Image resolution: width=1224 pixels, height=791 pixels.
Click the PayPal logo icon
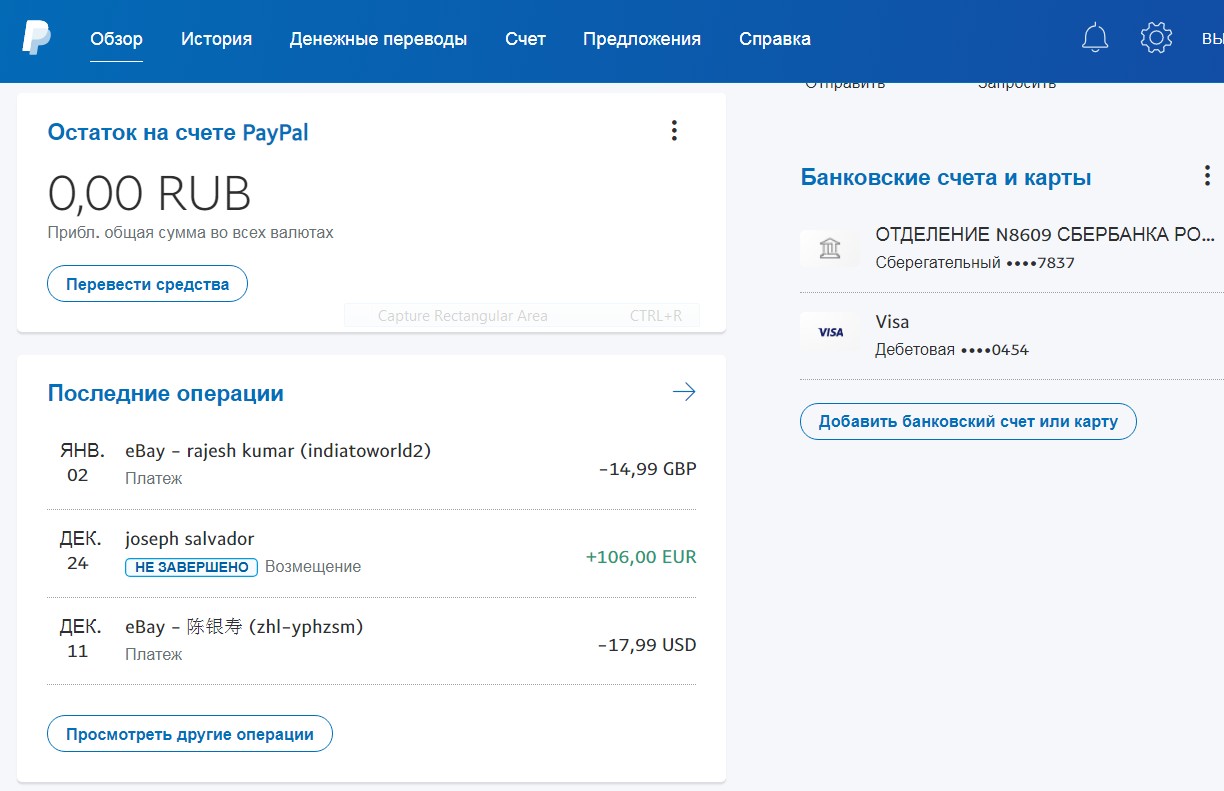pyautogui.click(x=36, y=38)
